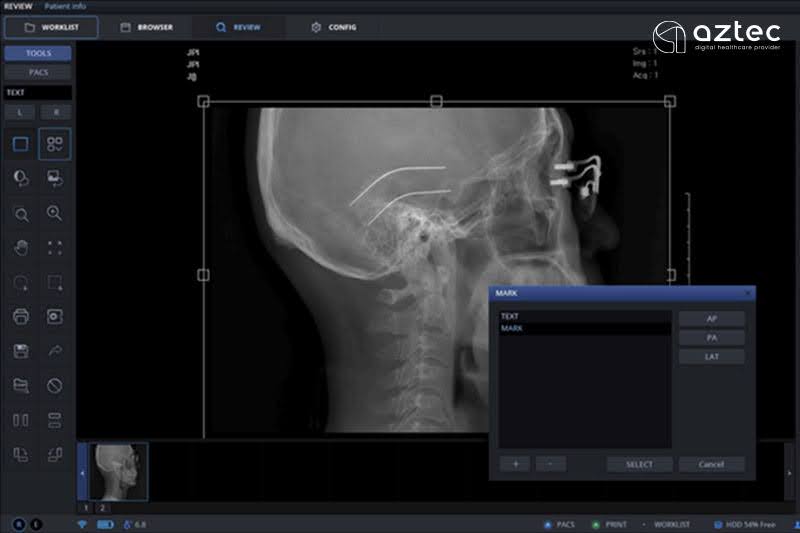Open the multi-image grid layout tool
Screen dimensions: 800x533
coord(55,144)
